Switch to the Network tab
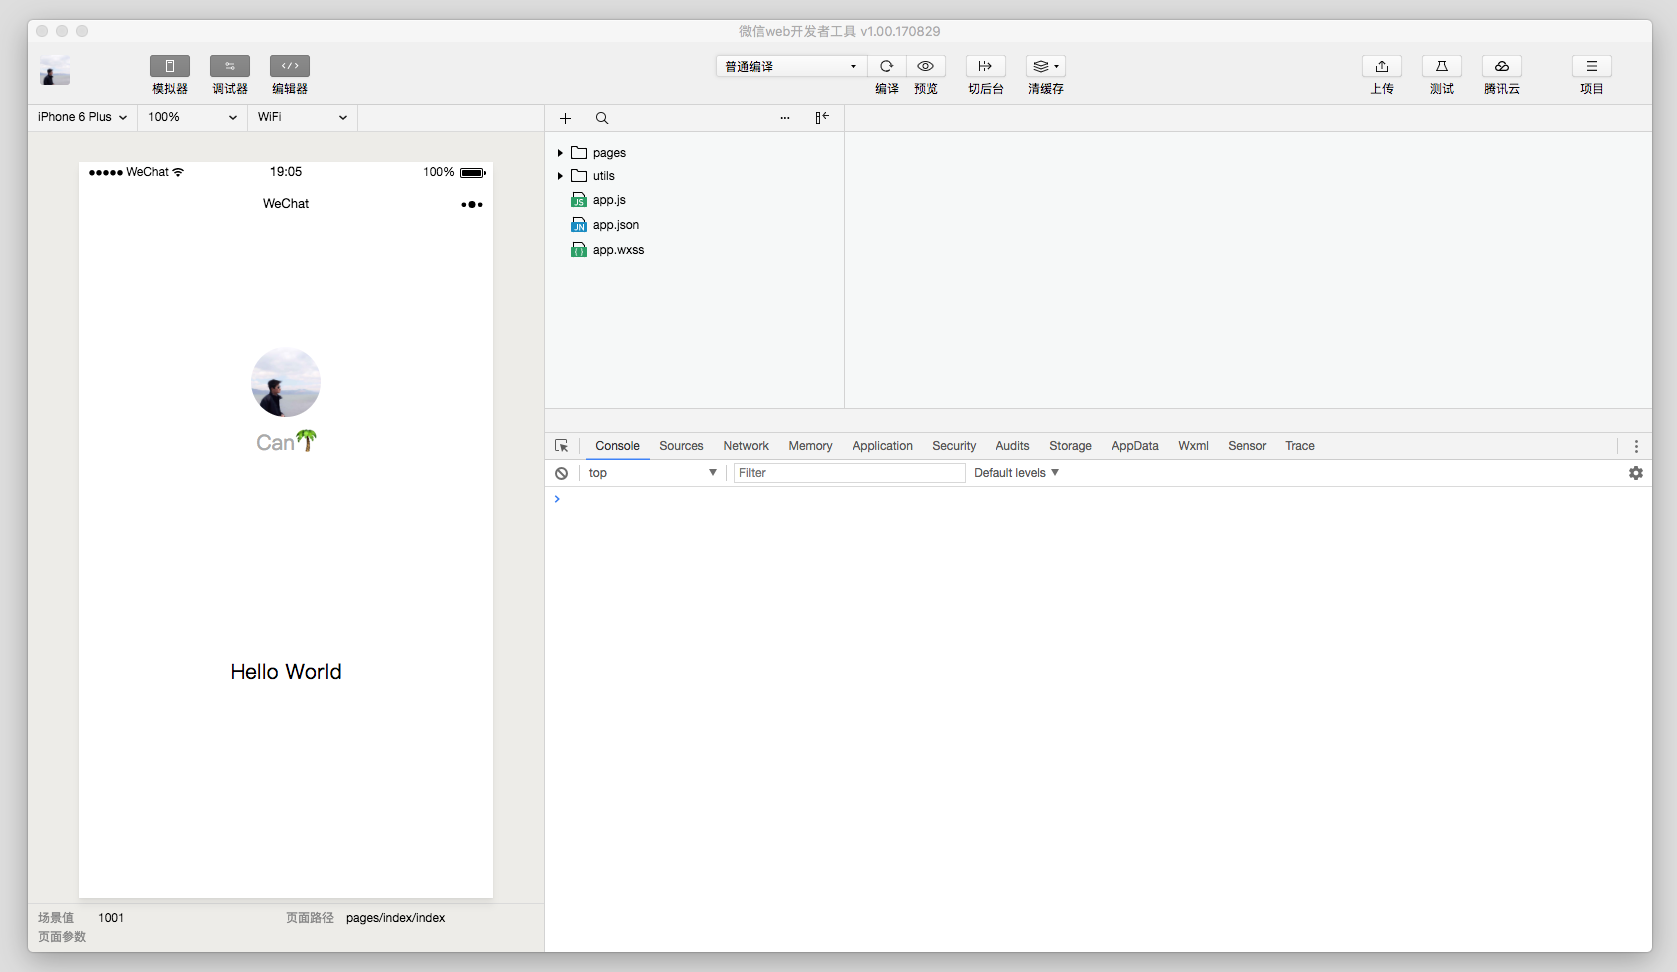The height and width of the screenshot is (972, 1677). pos(746,446)
